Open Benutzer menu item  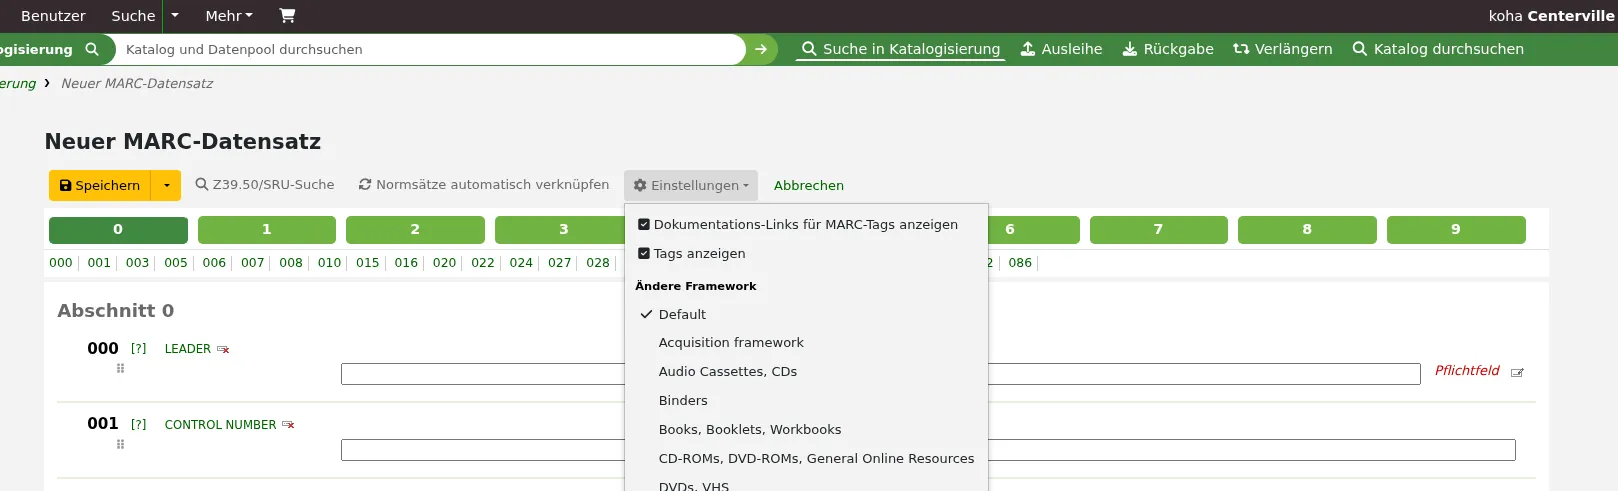point(53,16)
